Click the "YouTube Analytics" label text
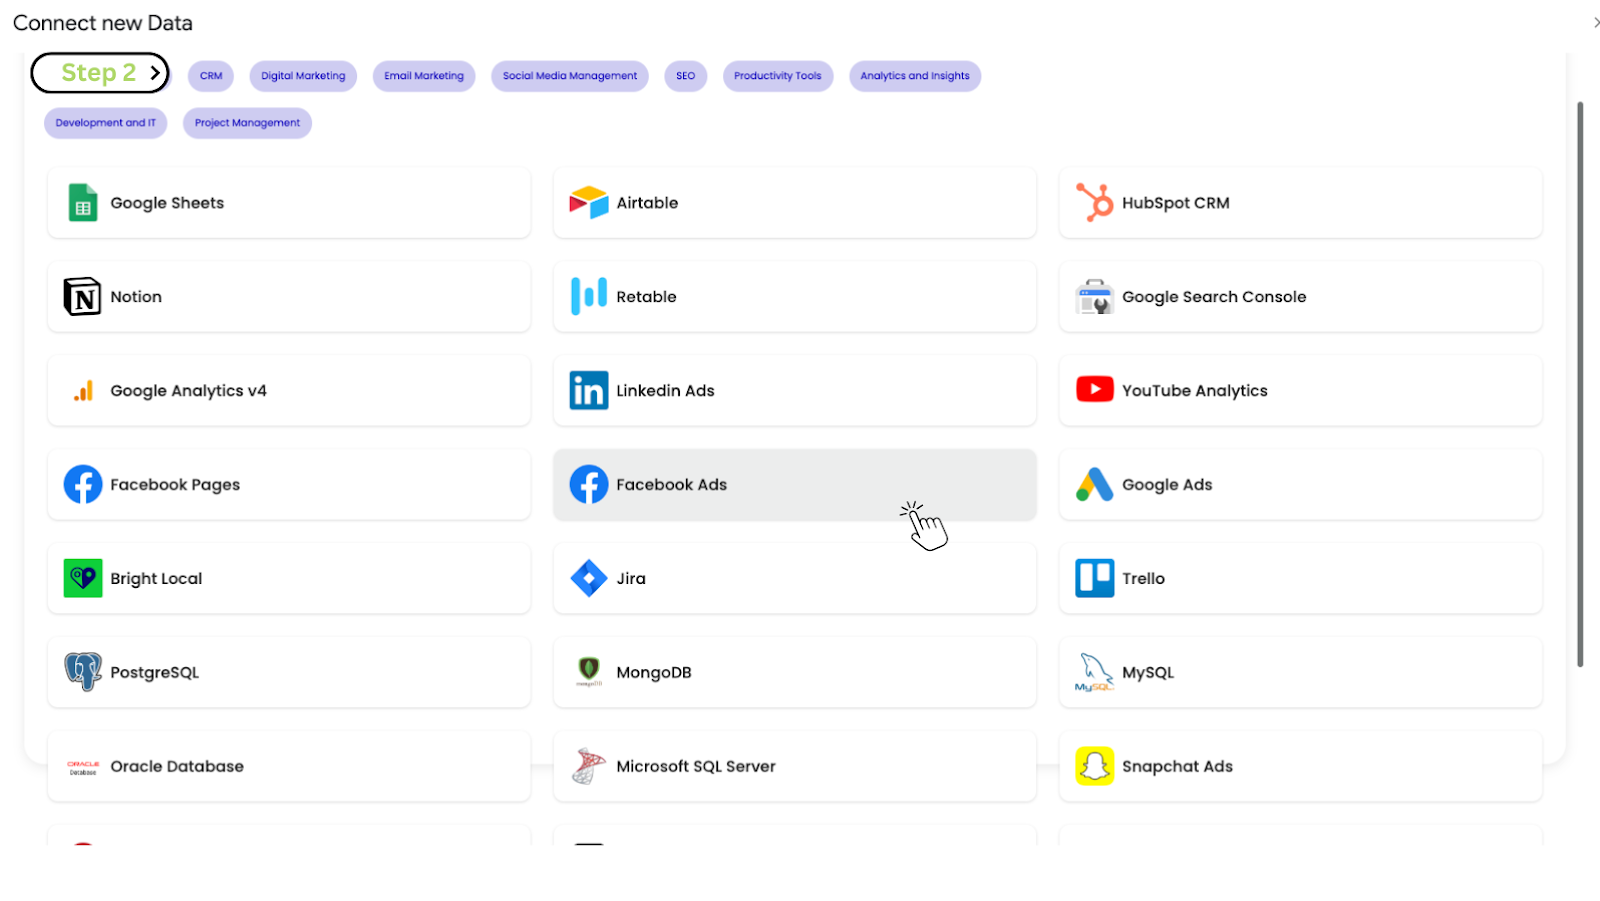This screenshot has height=901, width=1600. click(x=1195, y=391)
